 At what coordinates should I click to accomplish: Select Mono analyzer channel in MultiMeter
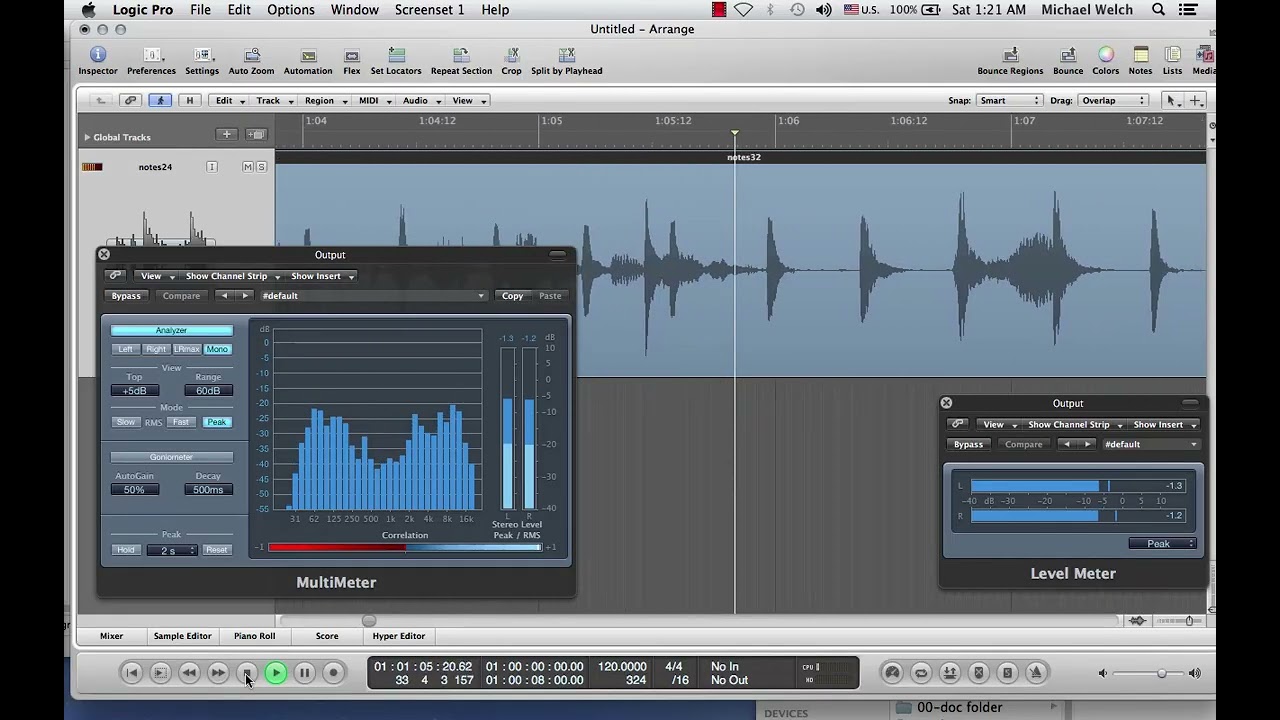(x=217, y=349)
